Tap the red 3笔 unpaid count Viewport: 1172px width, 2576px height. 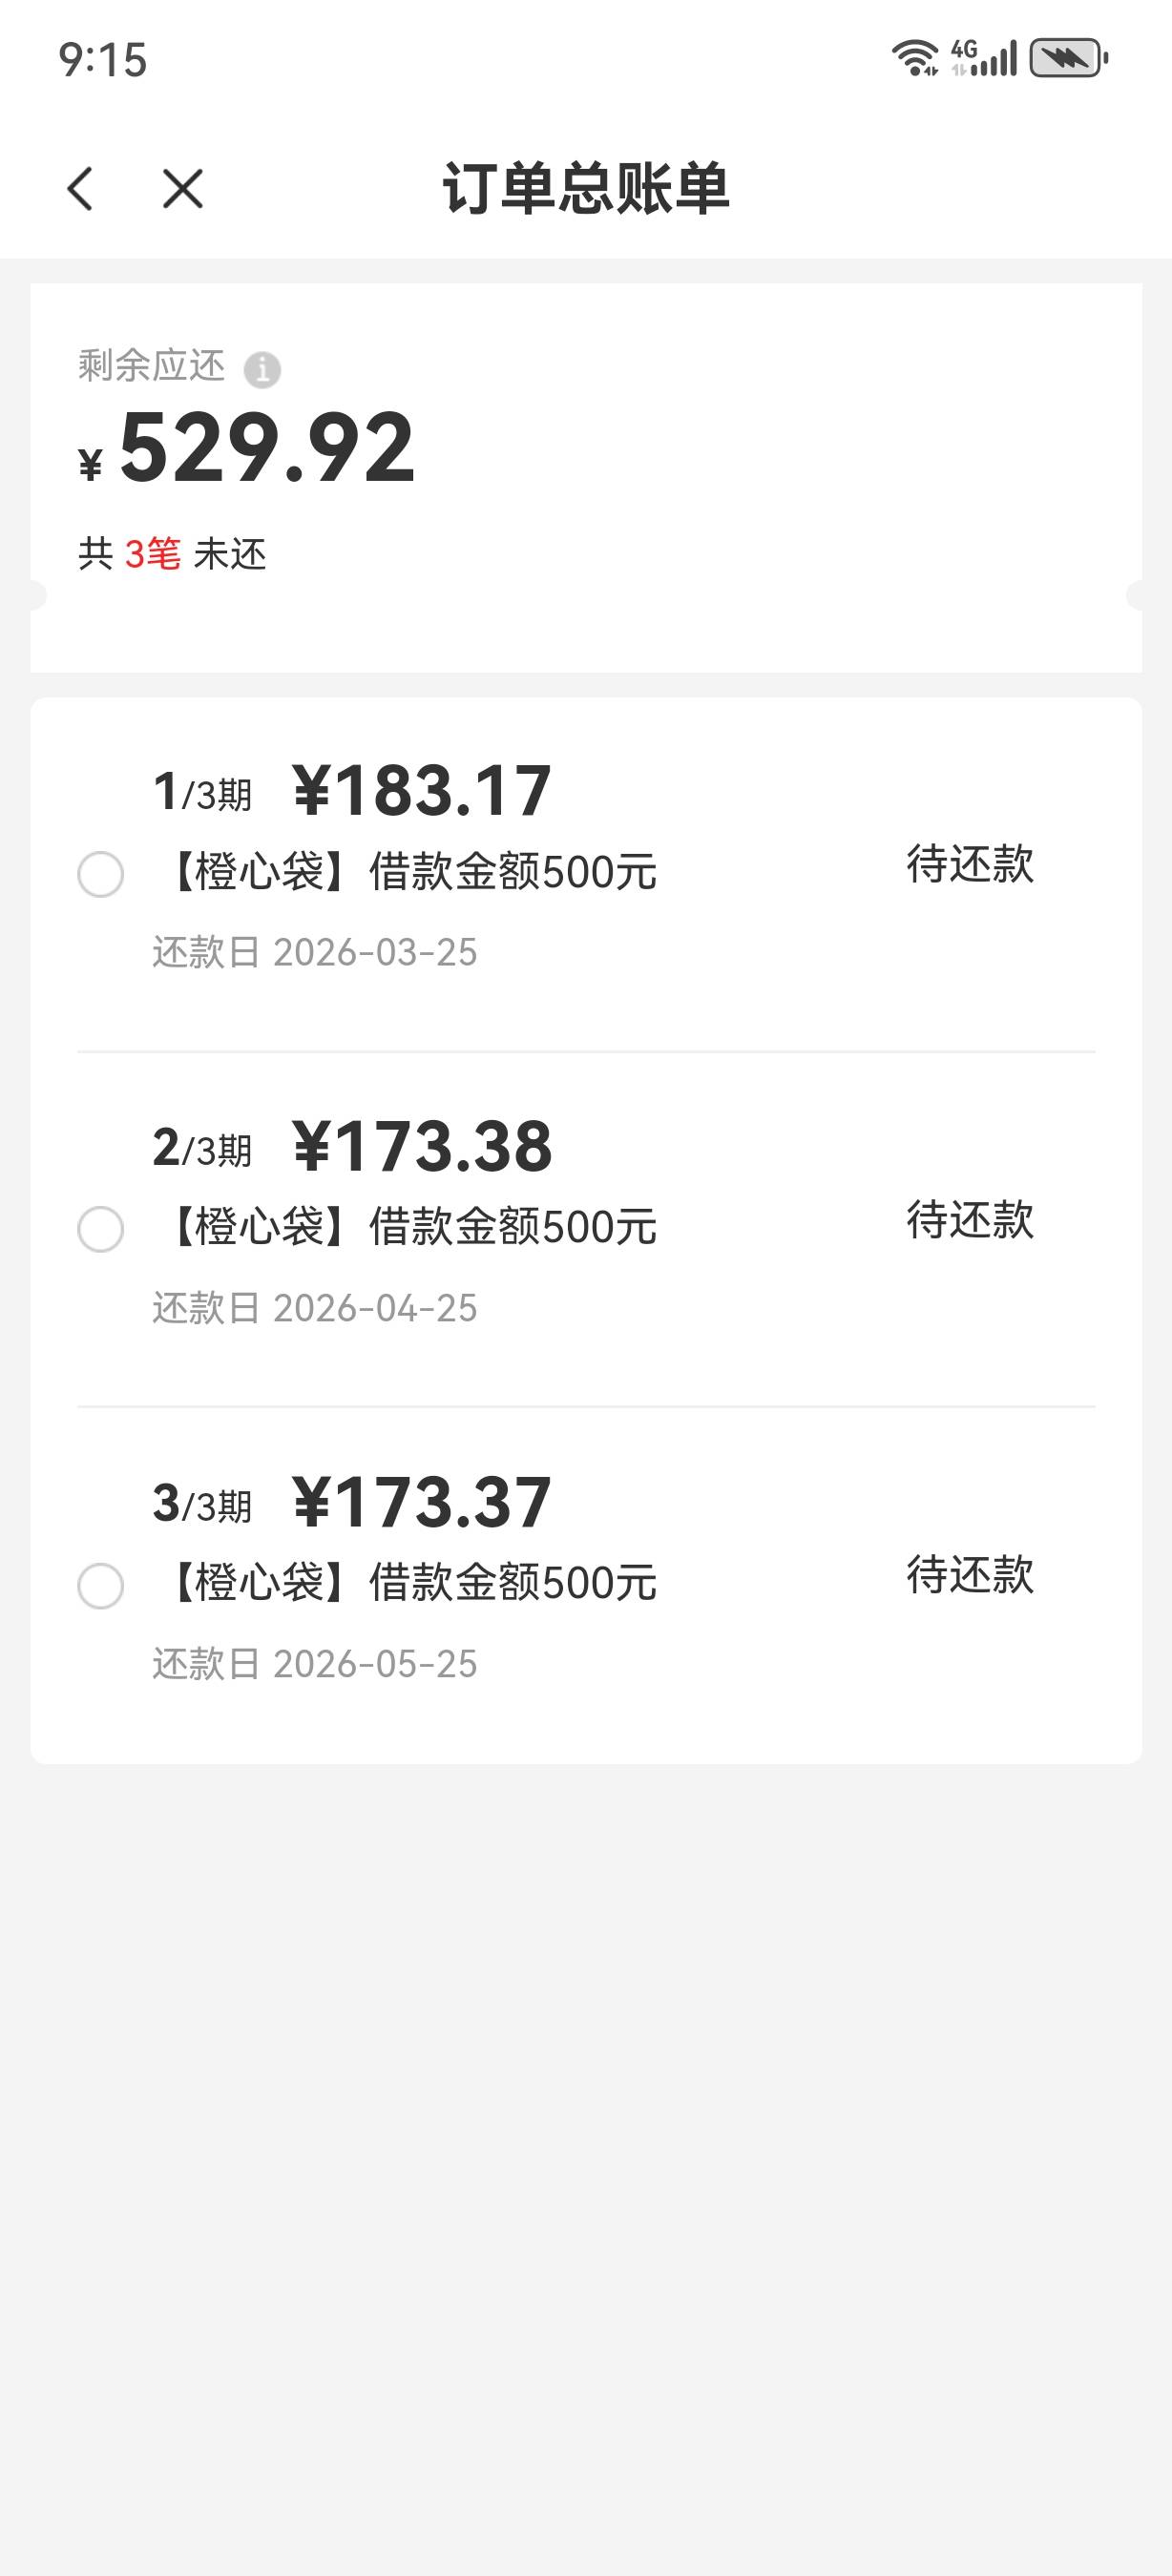(152, 553)
